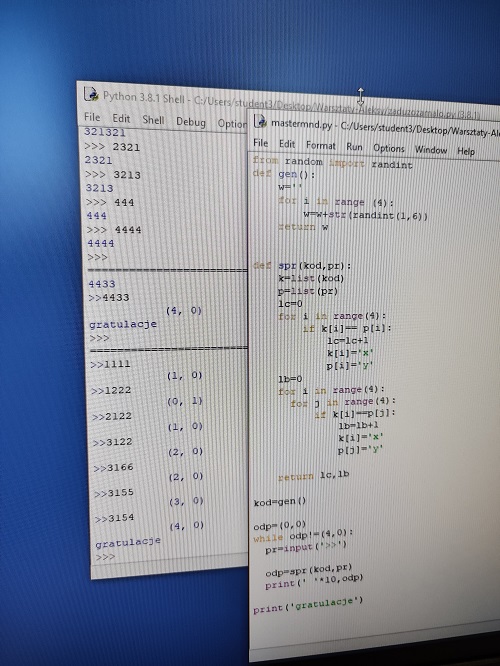Click the 'k=list(kod)' line
The height and width of the screenshot is (666, 500).
[311, 279]
